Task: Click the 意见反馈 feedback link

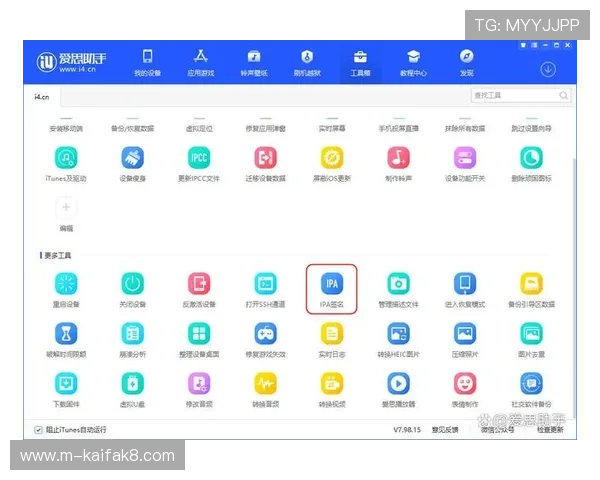Action: click(x=445, y=430)
